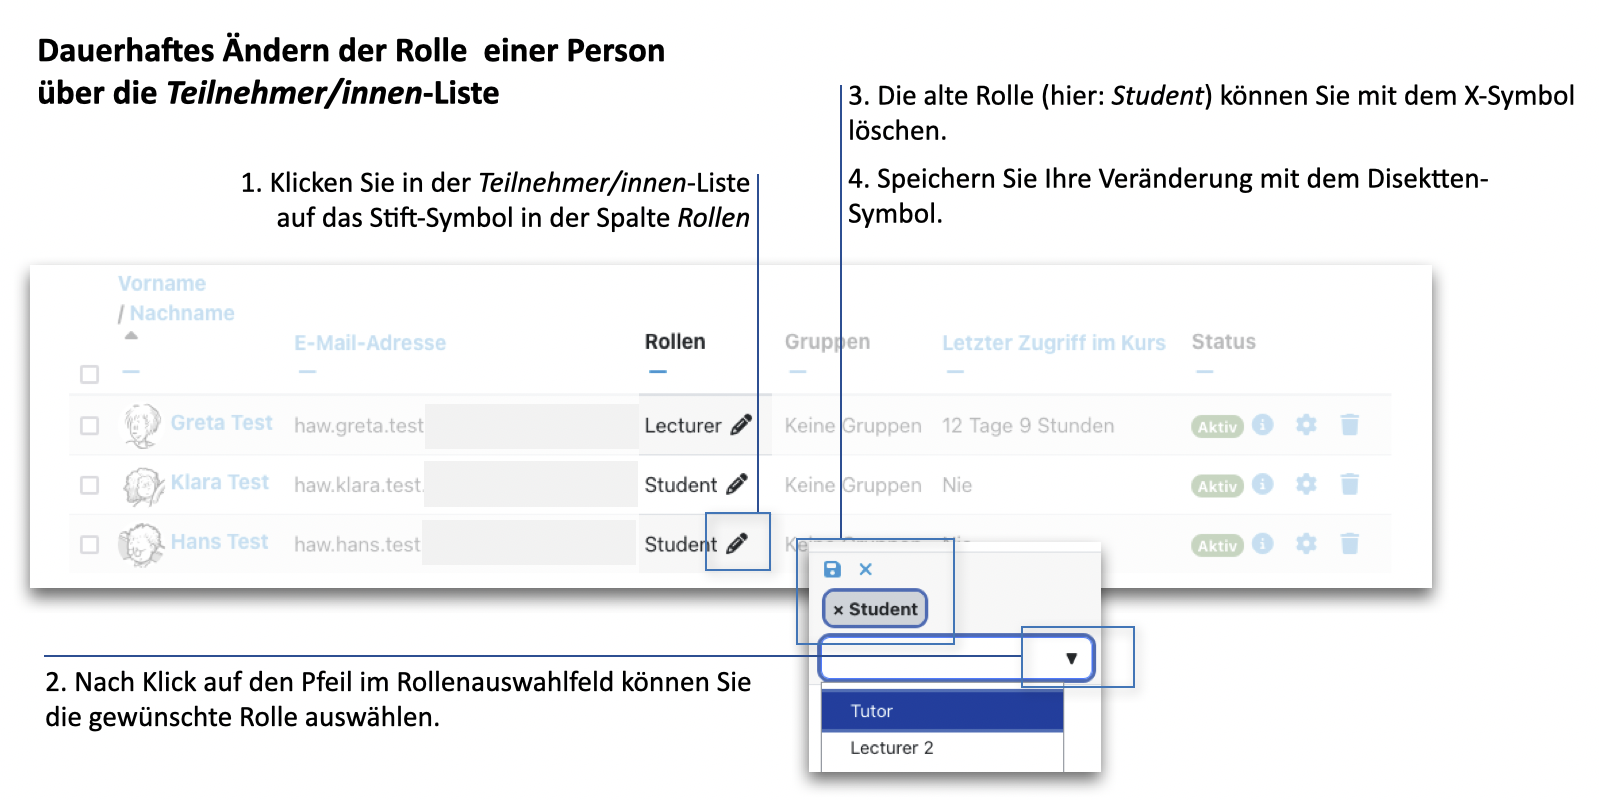This screenshot has width=1599, height=800.
Task: Click the pencil icon next to Lecturer role
Action: 741,425
